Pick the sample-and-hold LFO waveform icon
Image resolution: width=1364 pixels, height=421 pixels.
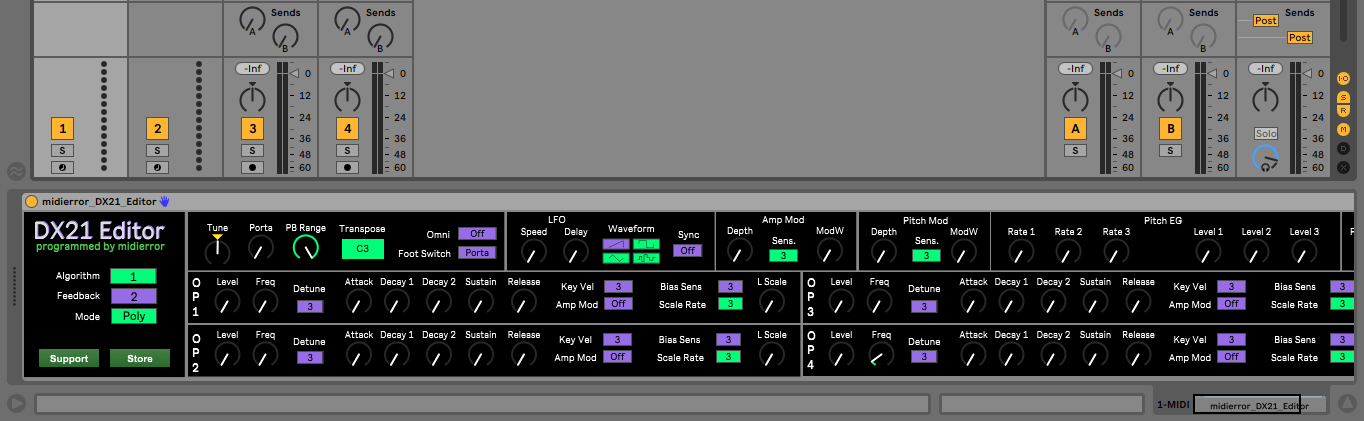[x=645, y=258]
